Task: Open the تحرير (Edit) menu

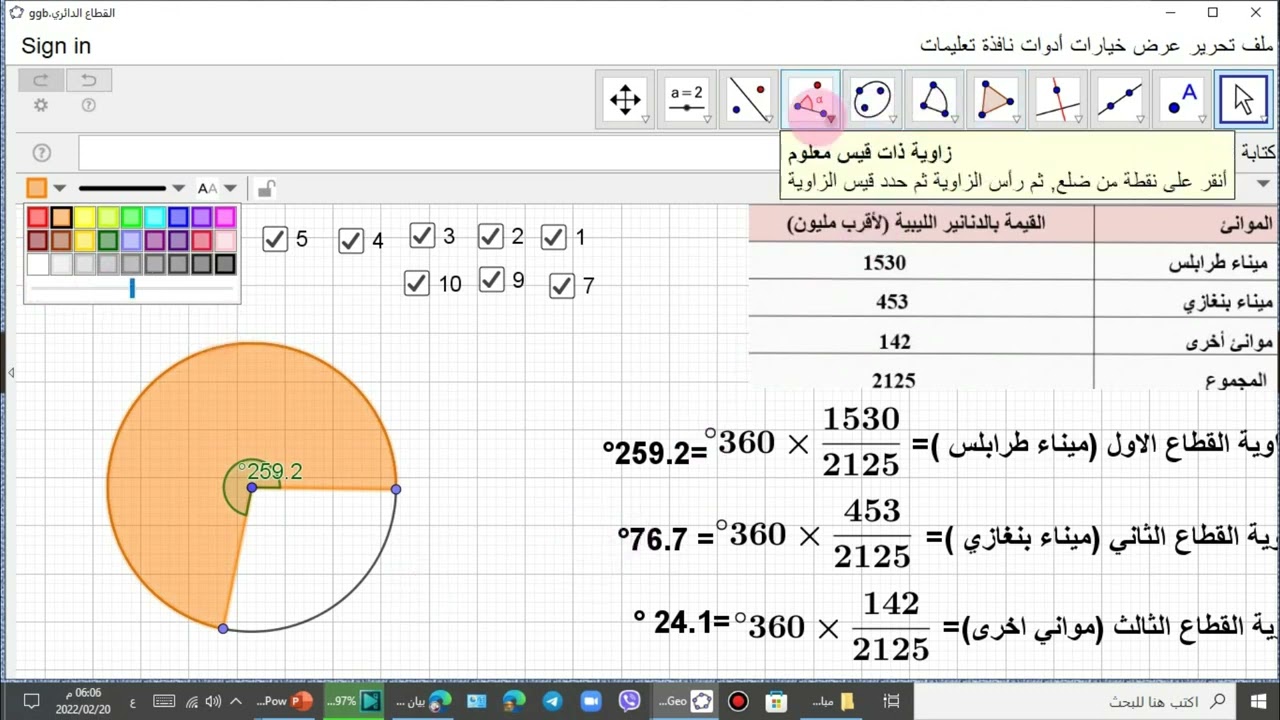Action: [1213, 46]
